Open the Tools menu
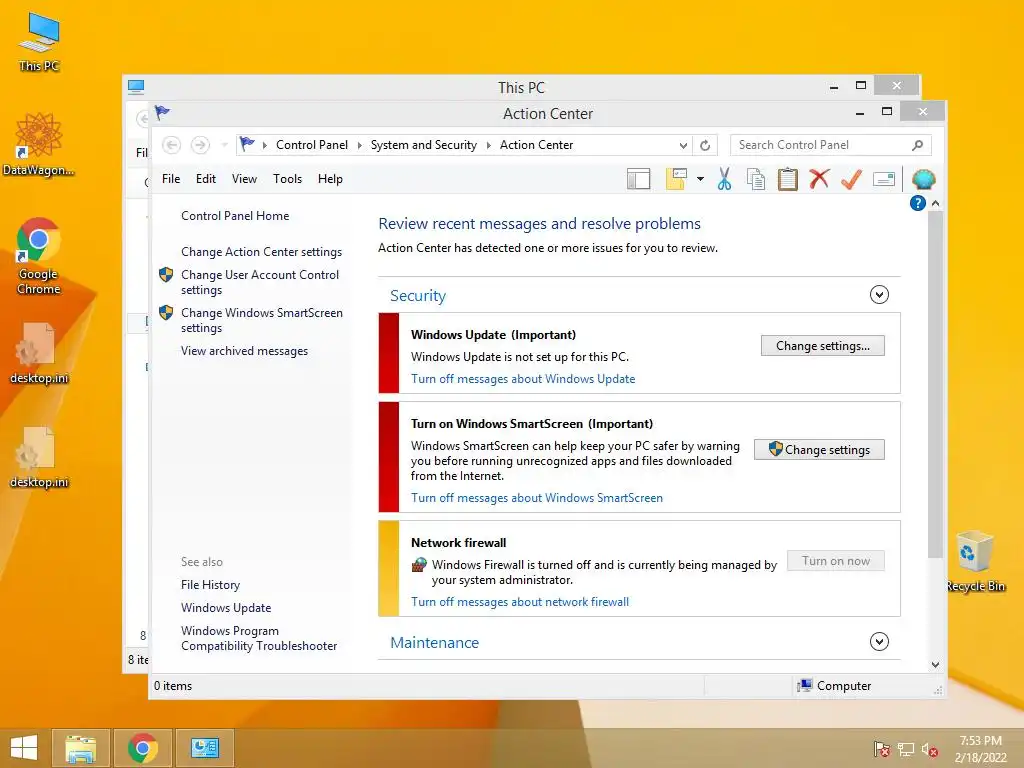1024x768 pixels. pyautogui.click(x=287, y=179)
